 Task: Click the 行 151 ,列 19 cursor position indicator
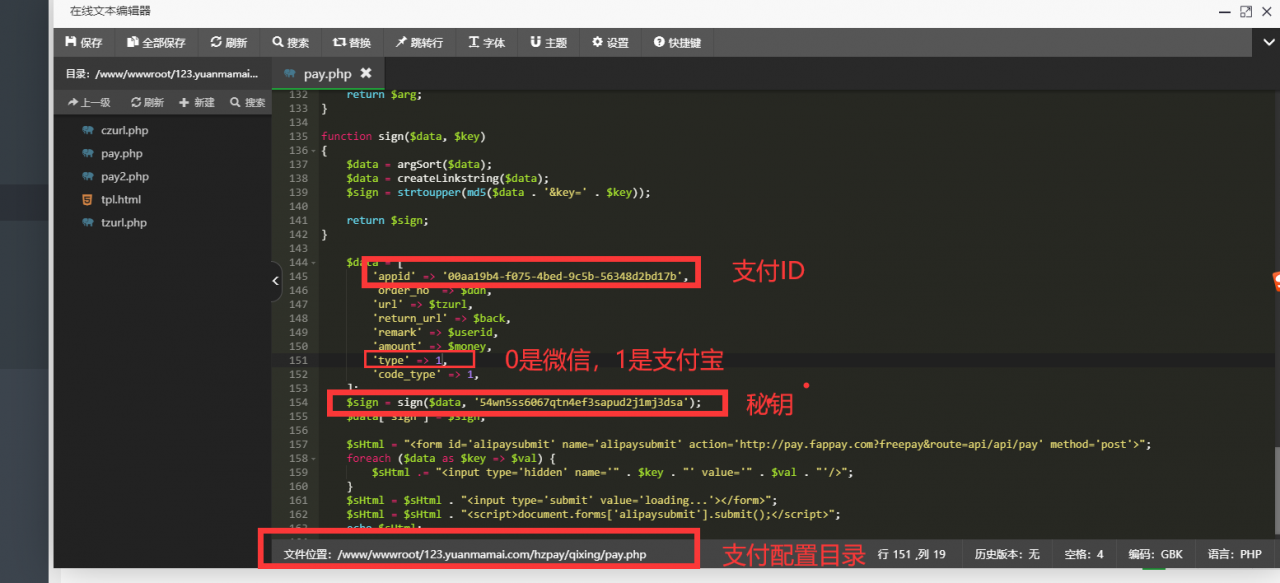912,553
